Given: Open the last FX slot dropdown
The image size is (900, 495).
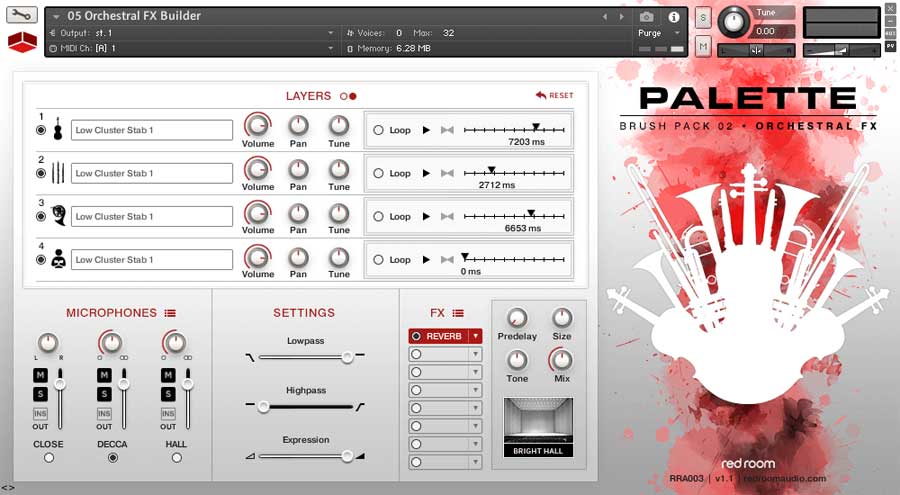Looking at the screenshot, I should point(475,462).
